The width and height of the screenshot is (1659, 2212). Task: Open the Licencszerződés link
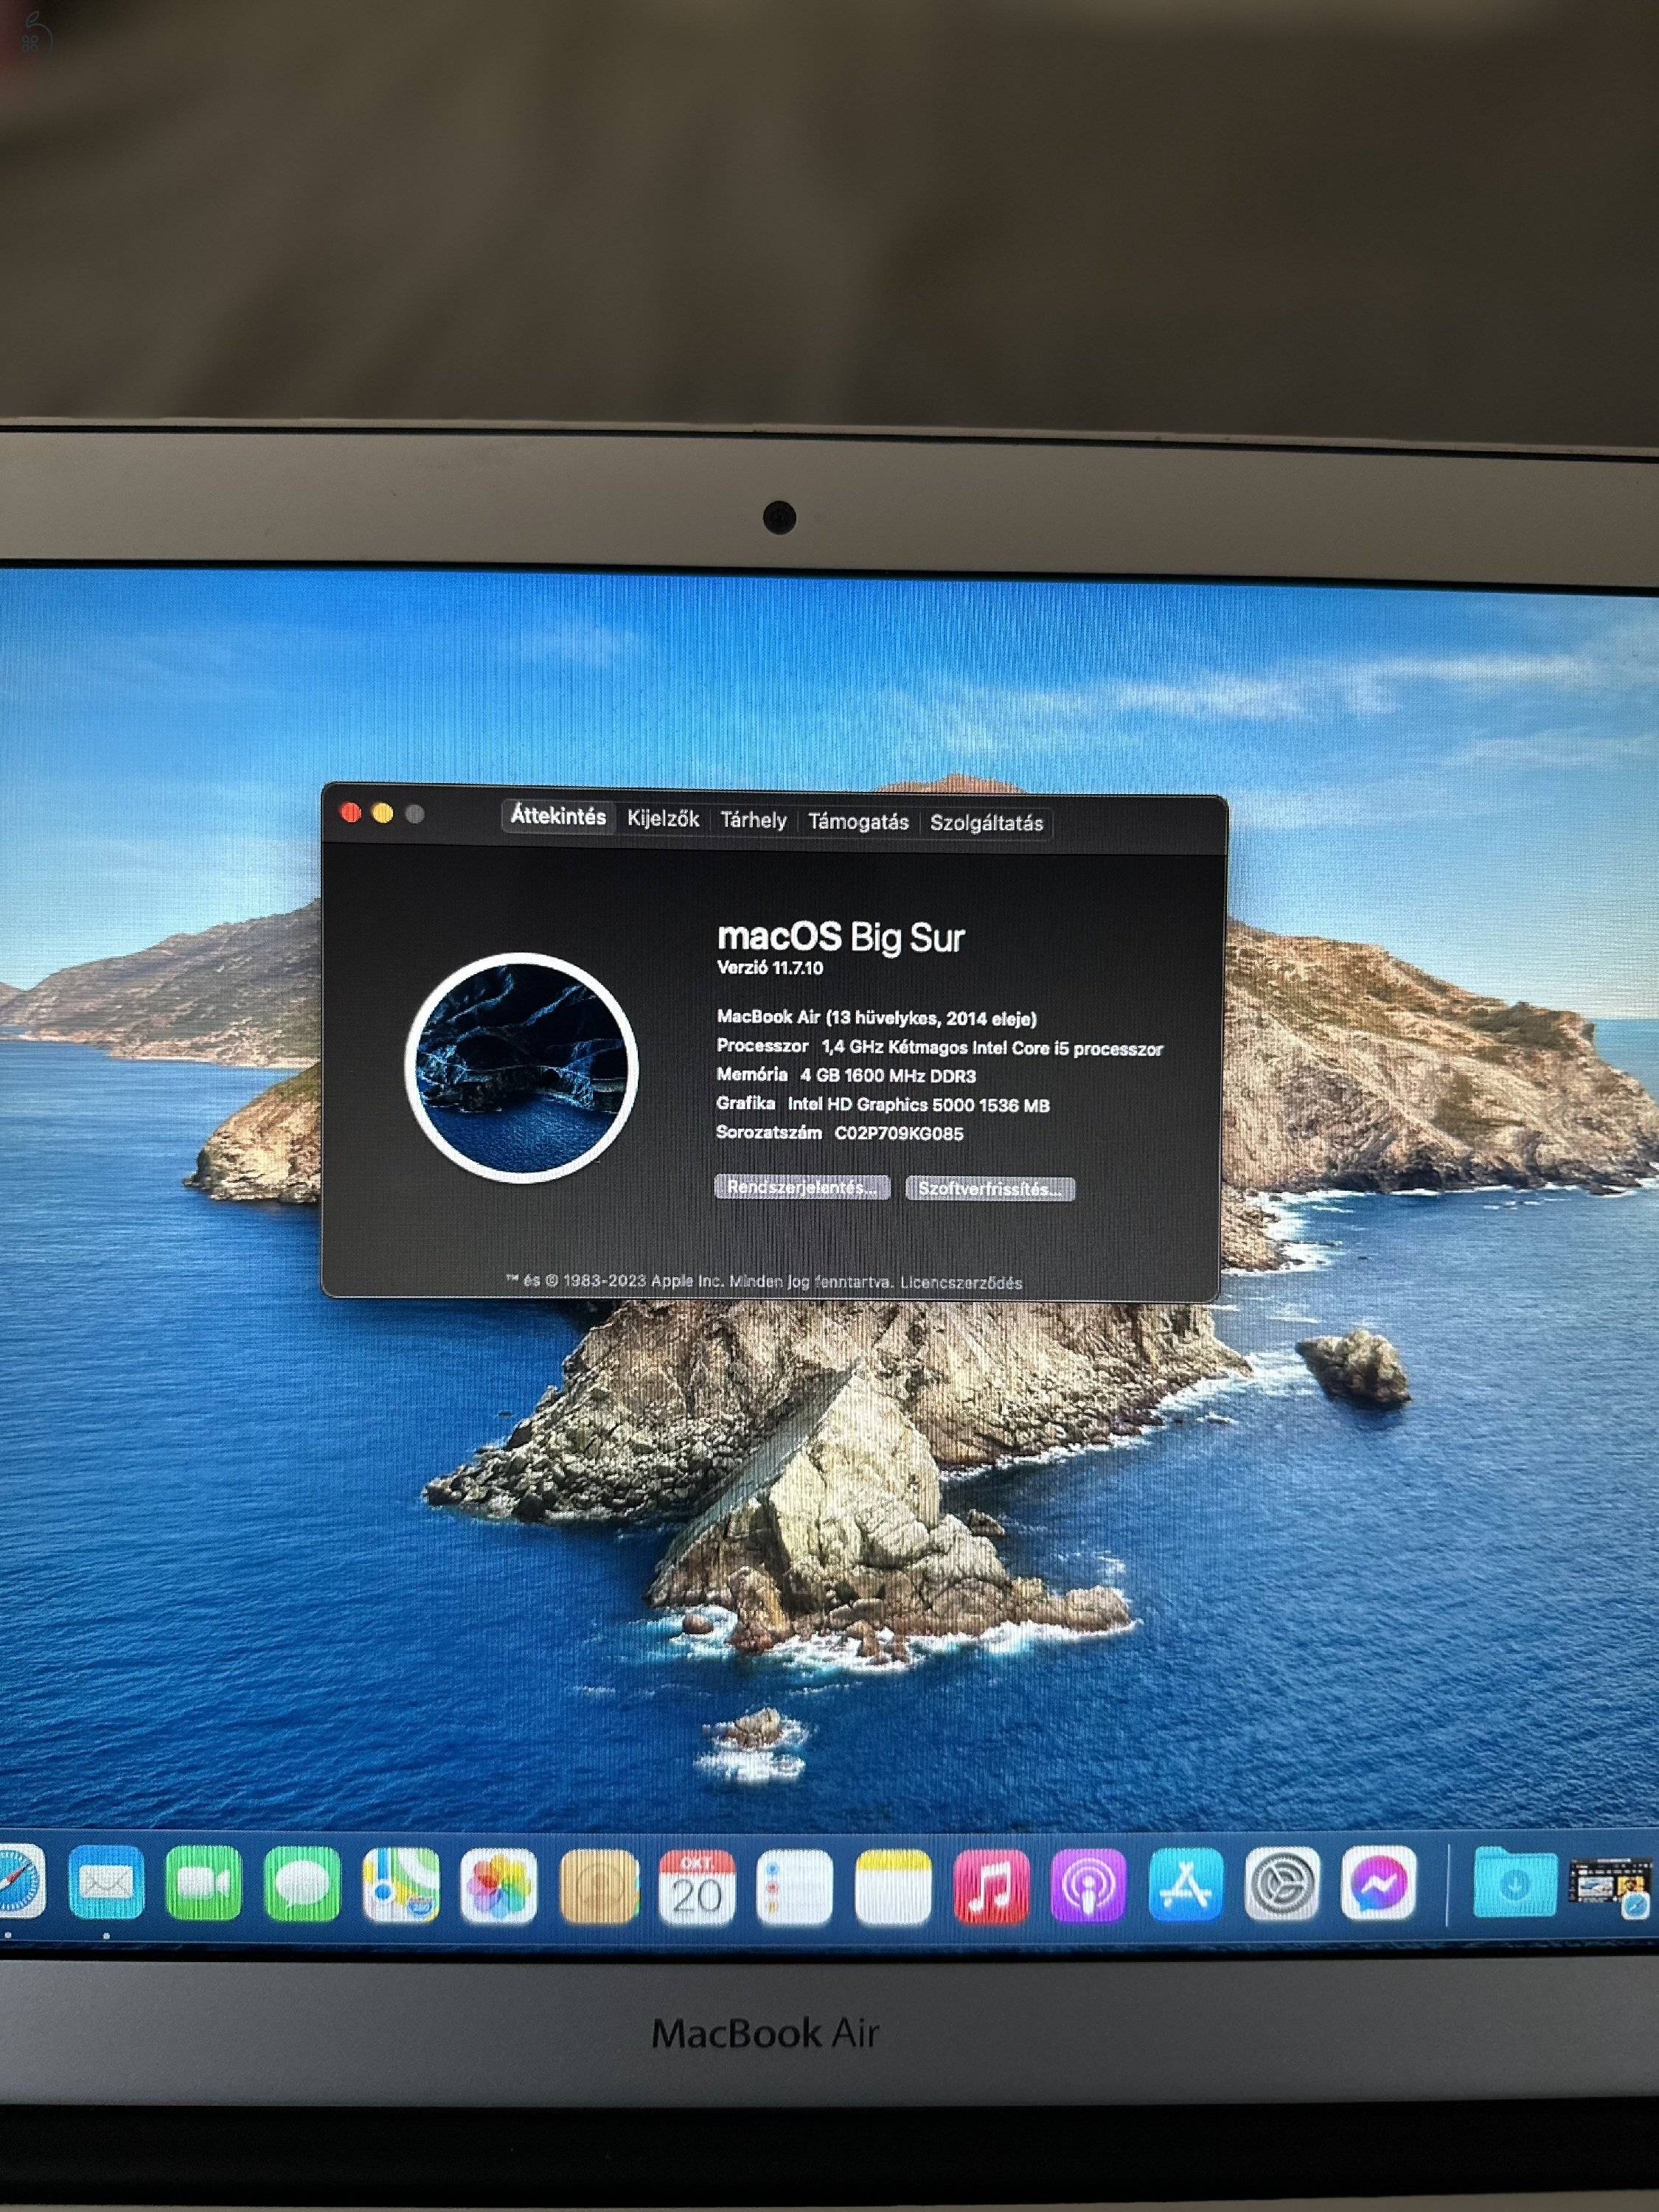[x=961, y=1283]
